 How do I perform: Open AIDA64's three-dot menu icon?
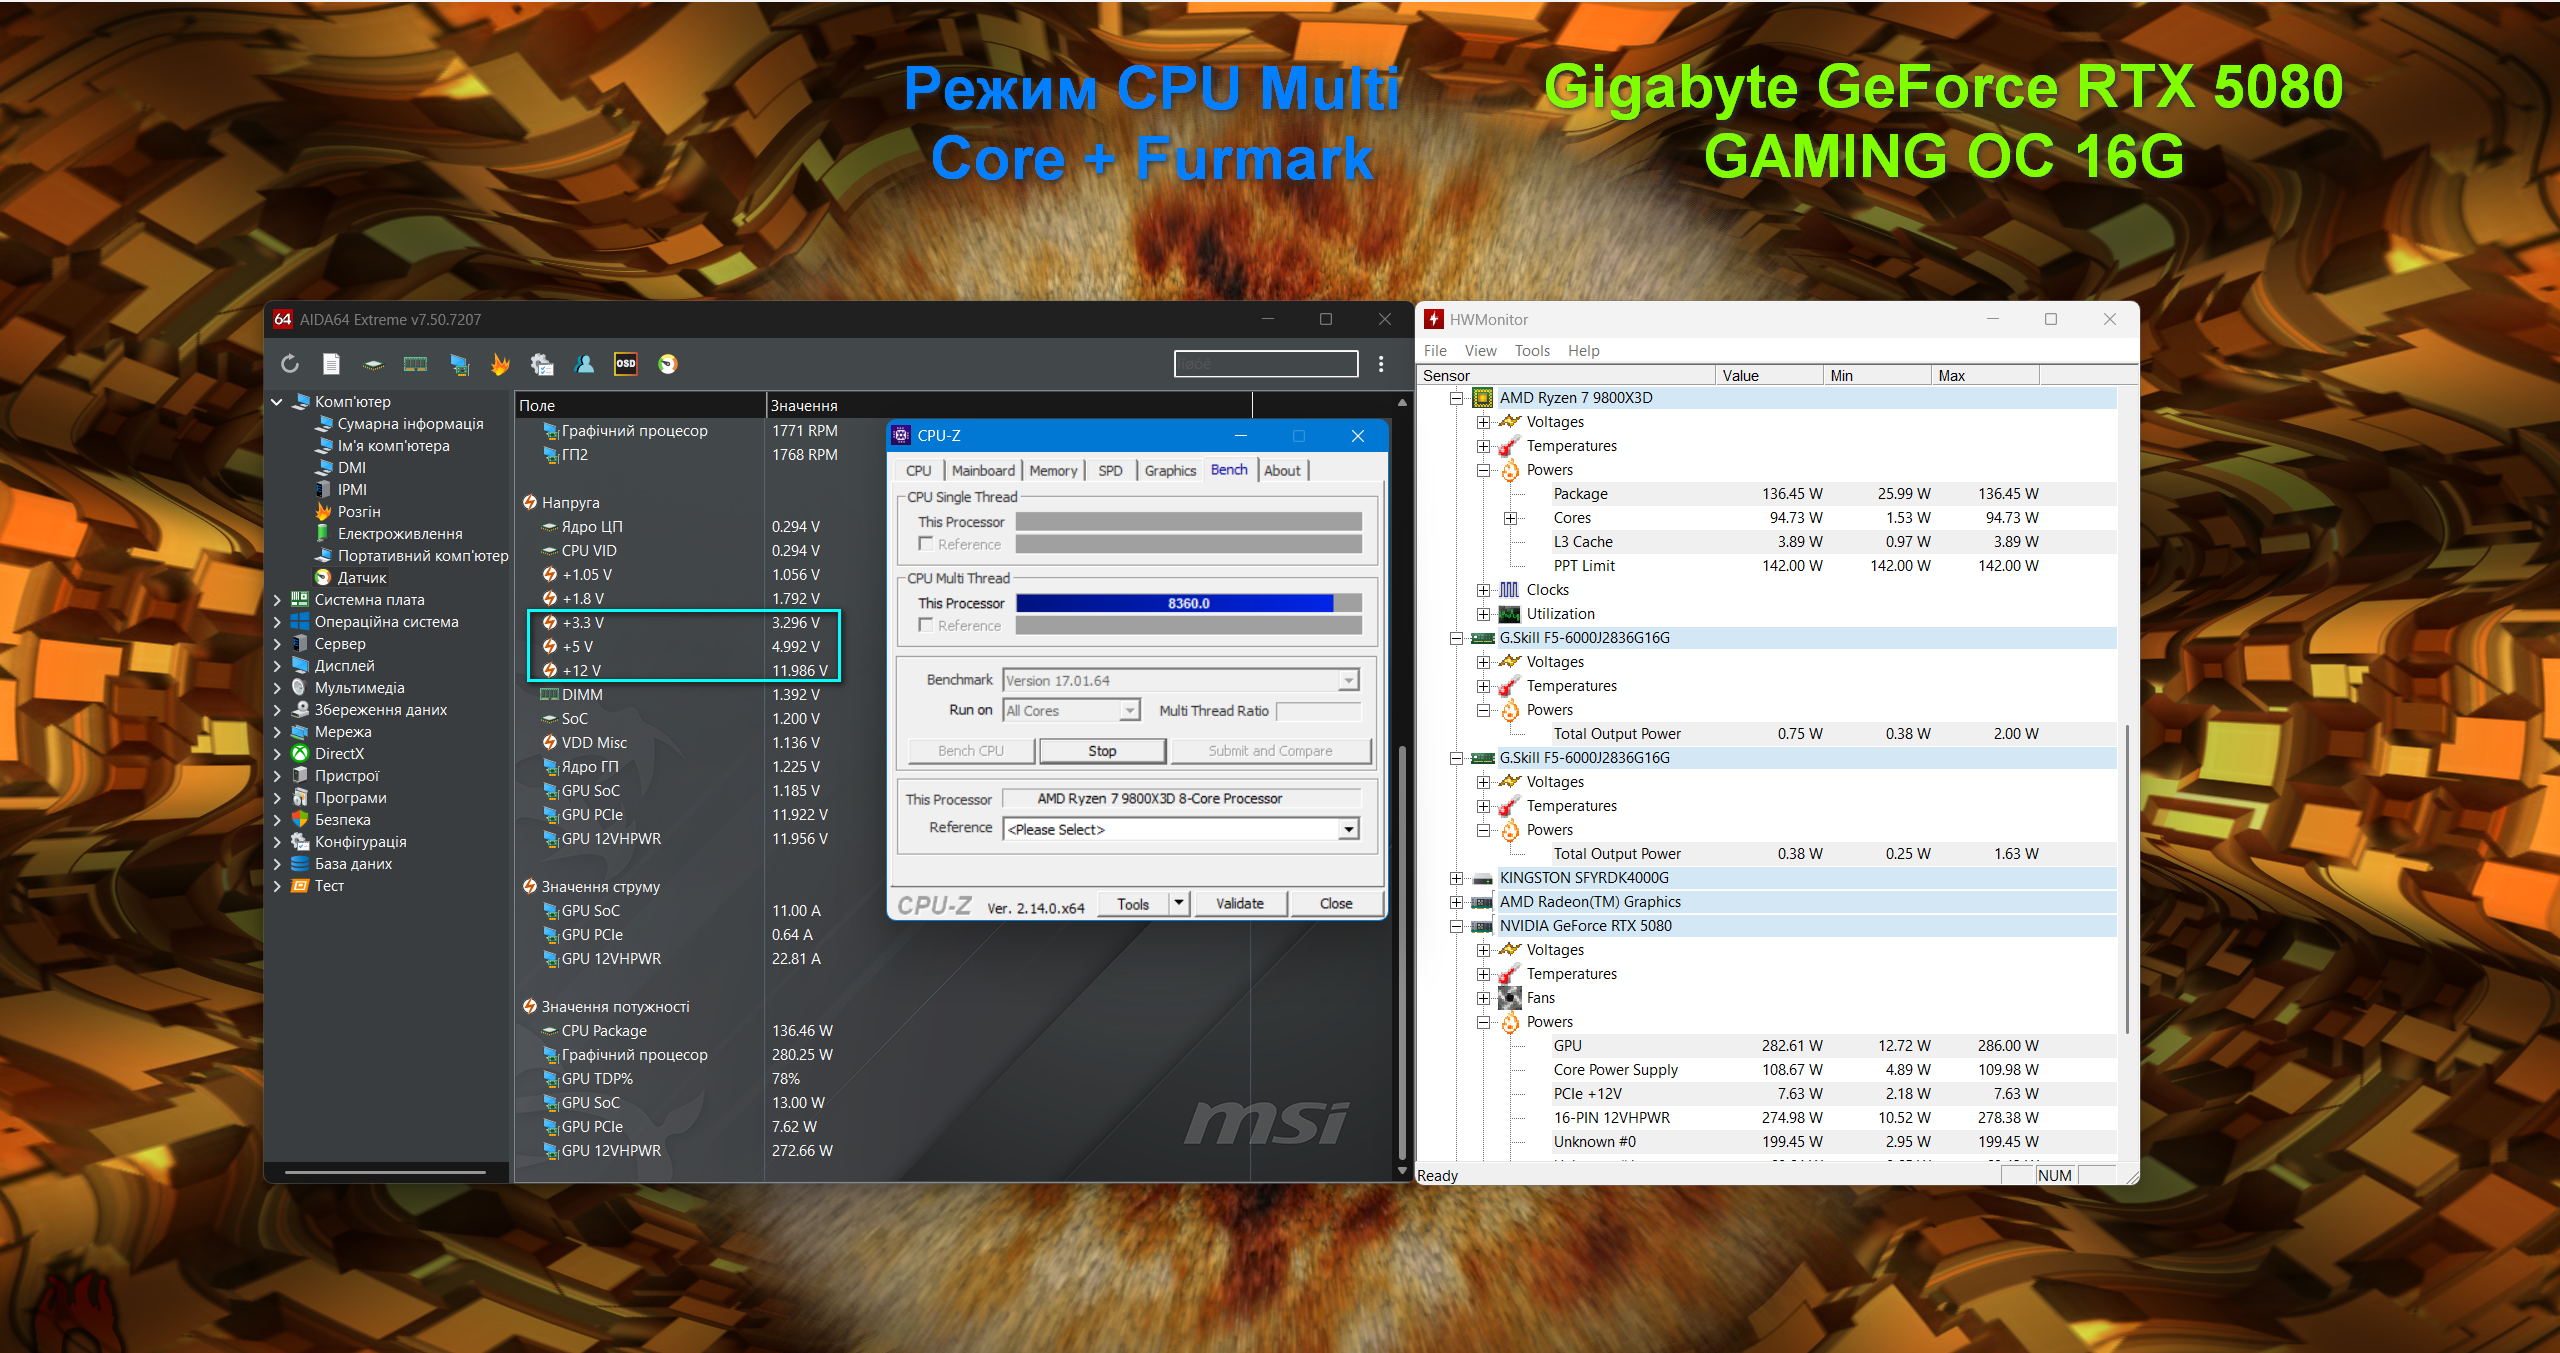[1381, 364]
